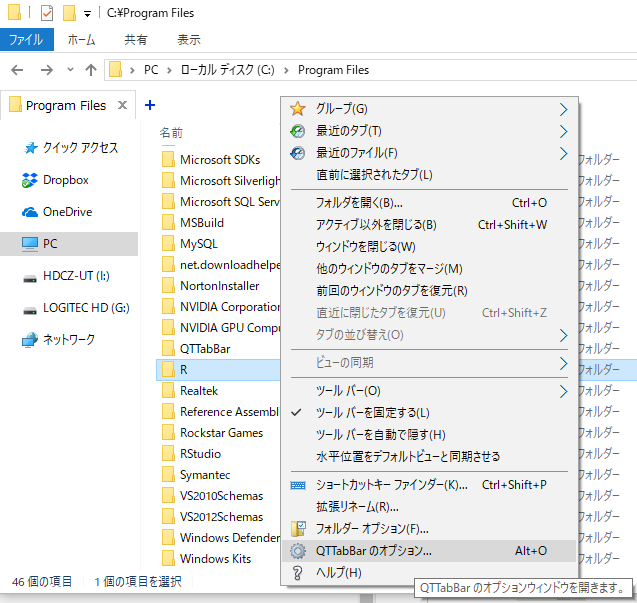
Task: Click the Network icon in sidebar
Action: pos(30,340)
